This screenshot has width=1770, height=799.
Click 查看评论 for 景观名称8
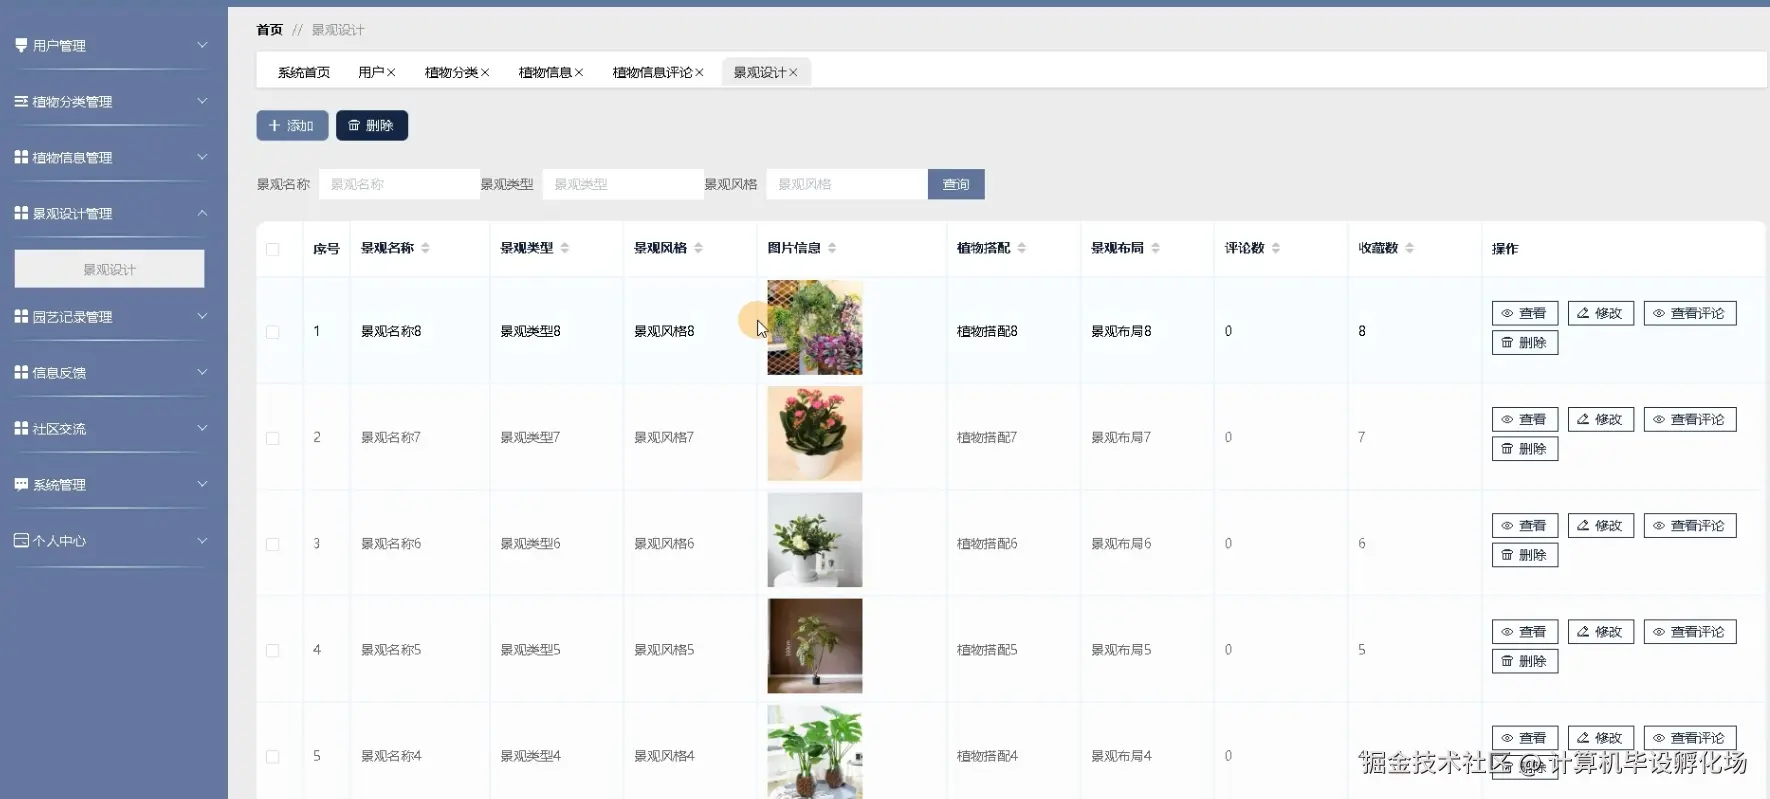point(1690,313)
